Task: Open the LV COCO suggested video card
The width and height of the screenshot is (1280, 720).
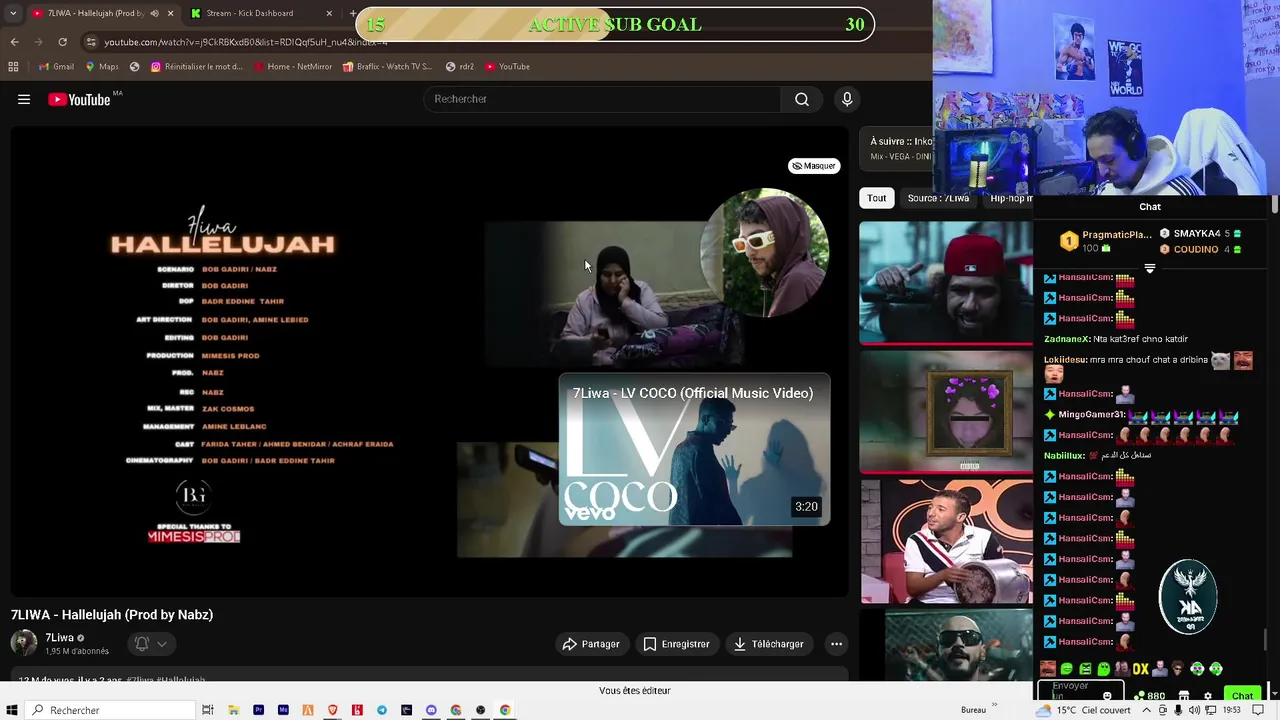Action: [x=694, y=450]
